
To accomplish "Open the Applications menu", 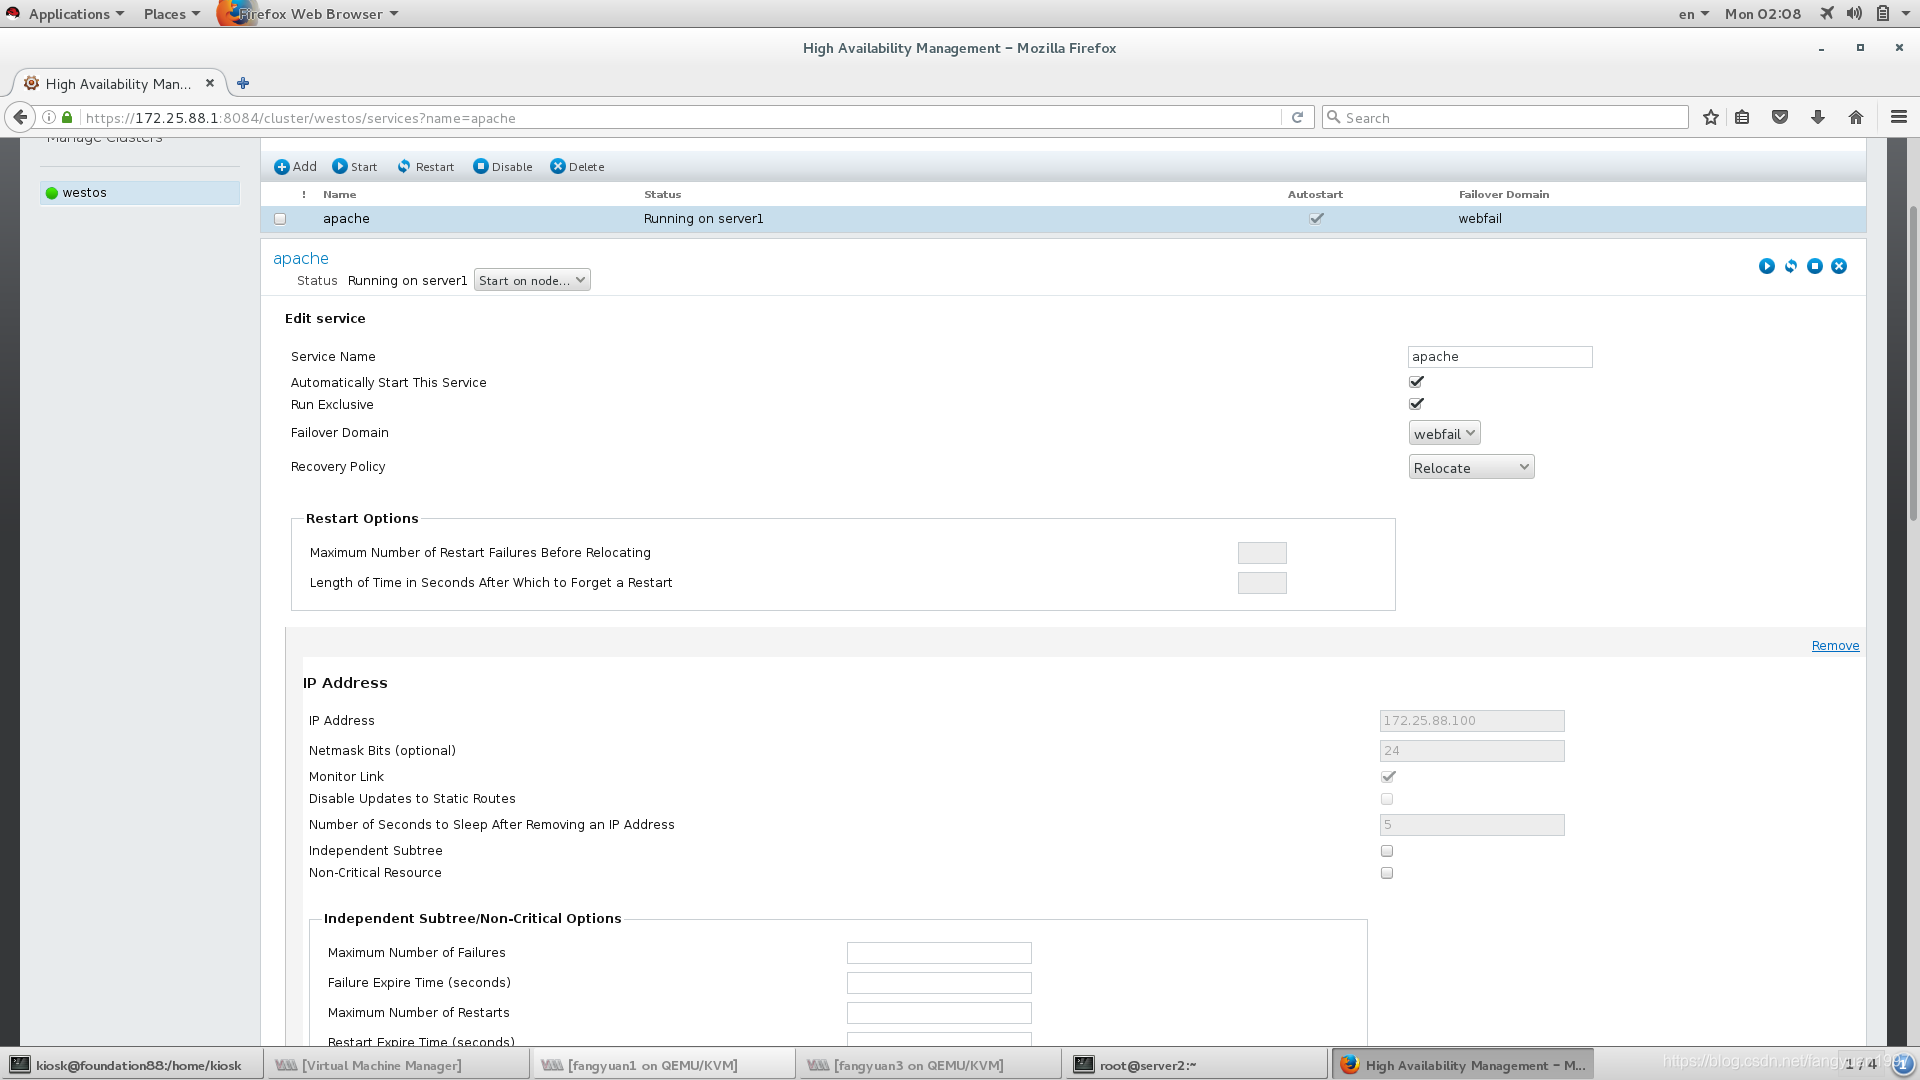I will point(68,14).
